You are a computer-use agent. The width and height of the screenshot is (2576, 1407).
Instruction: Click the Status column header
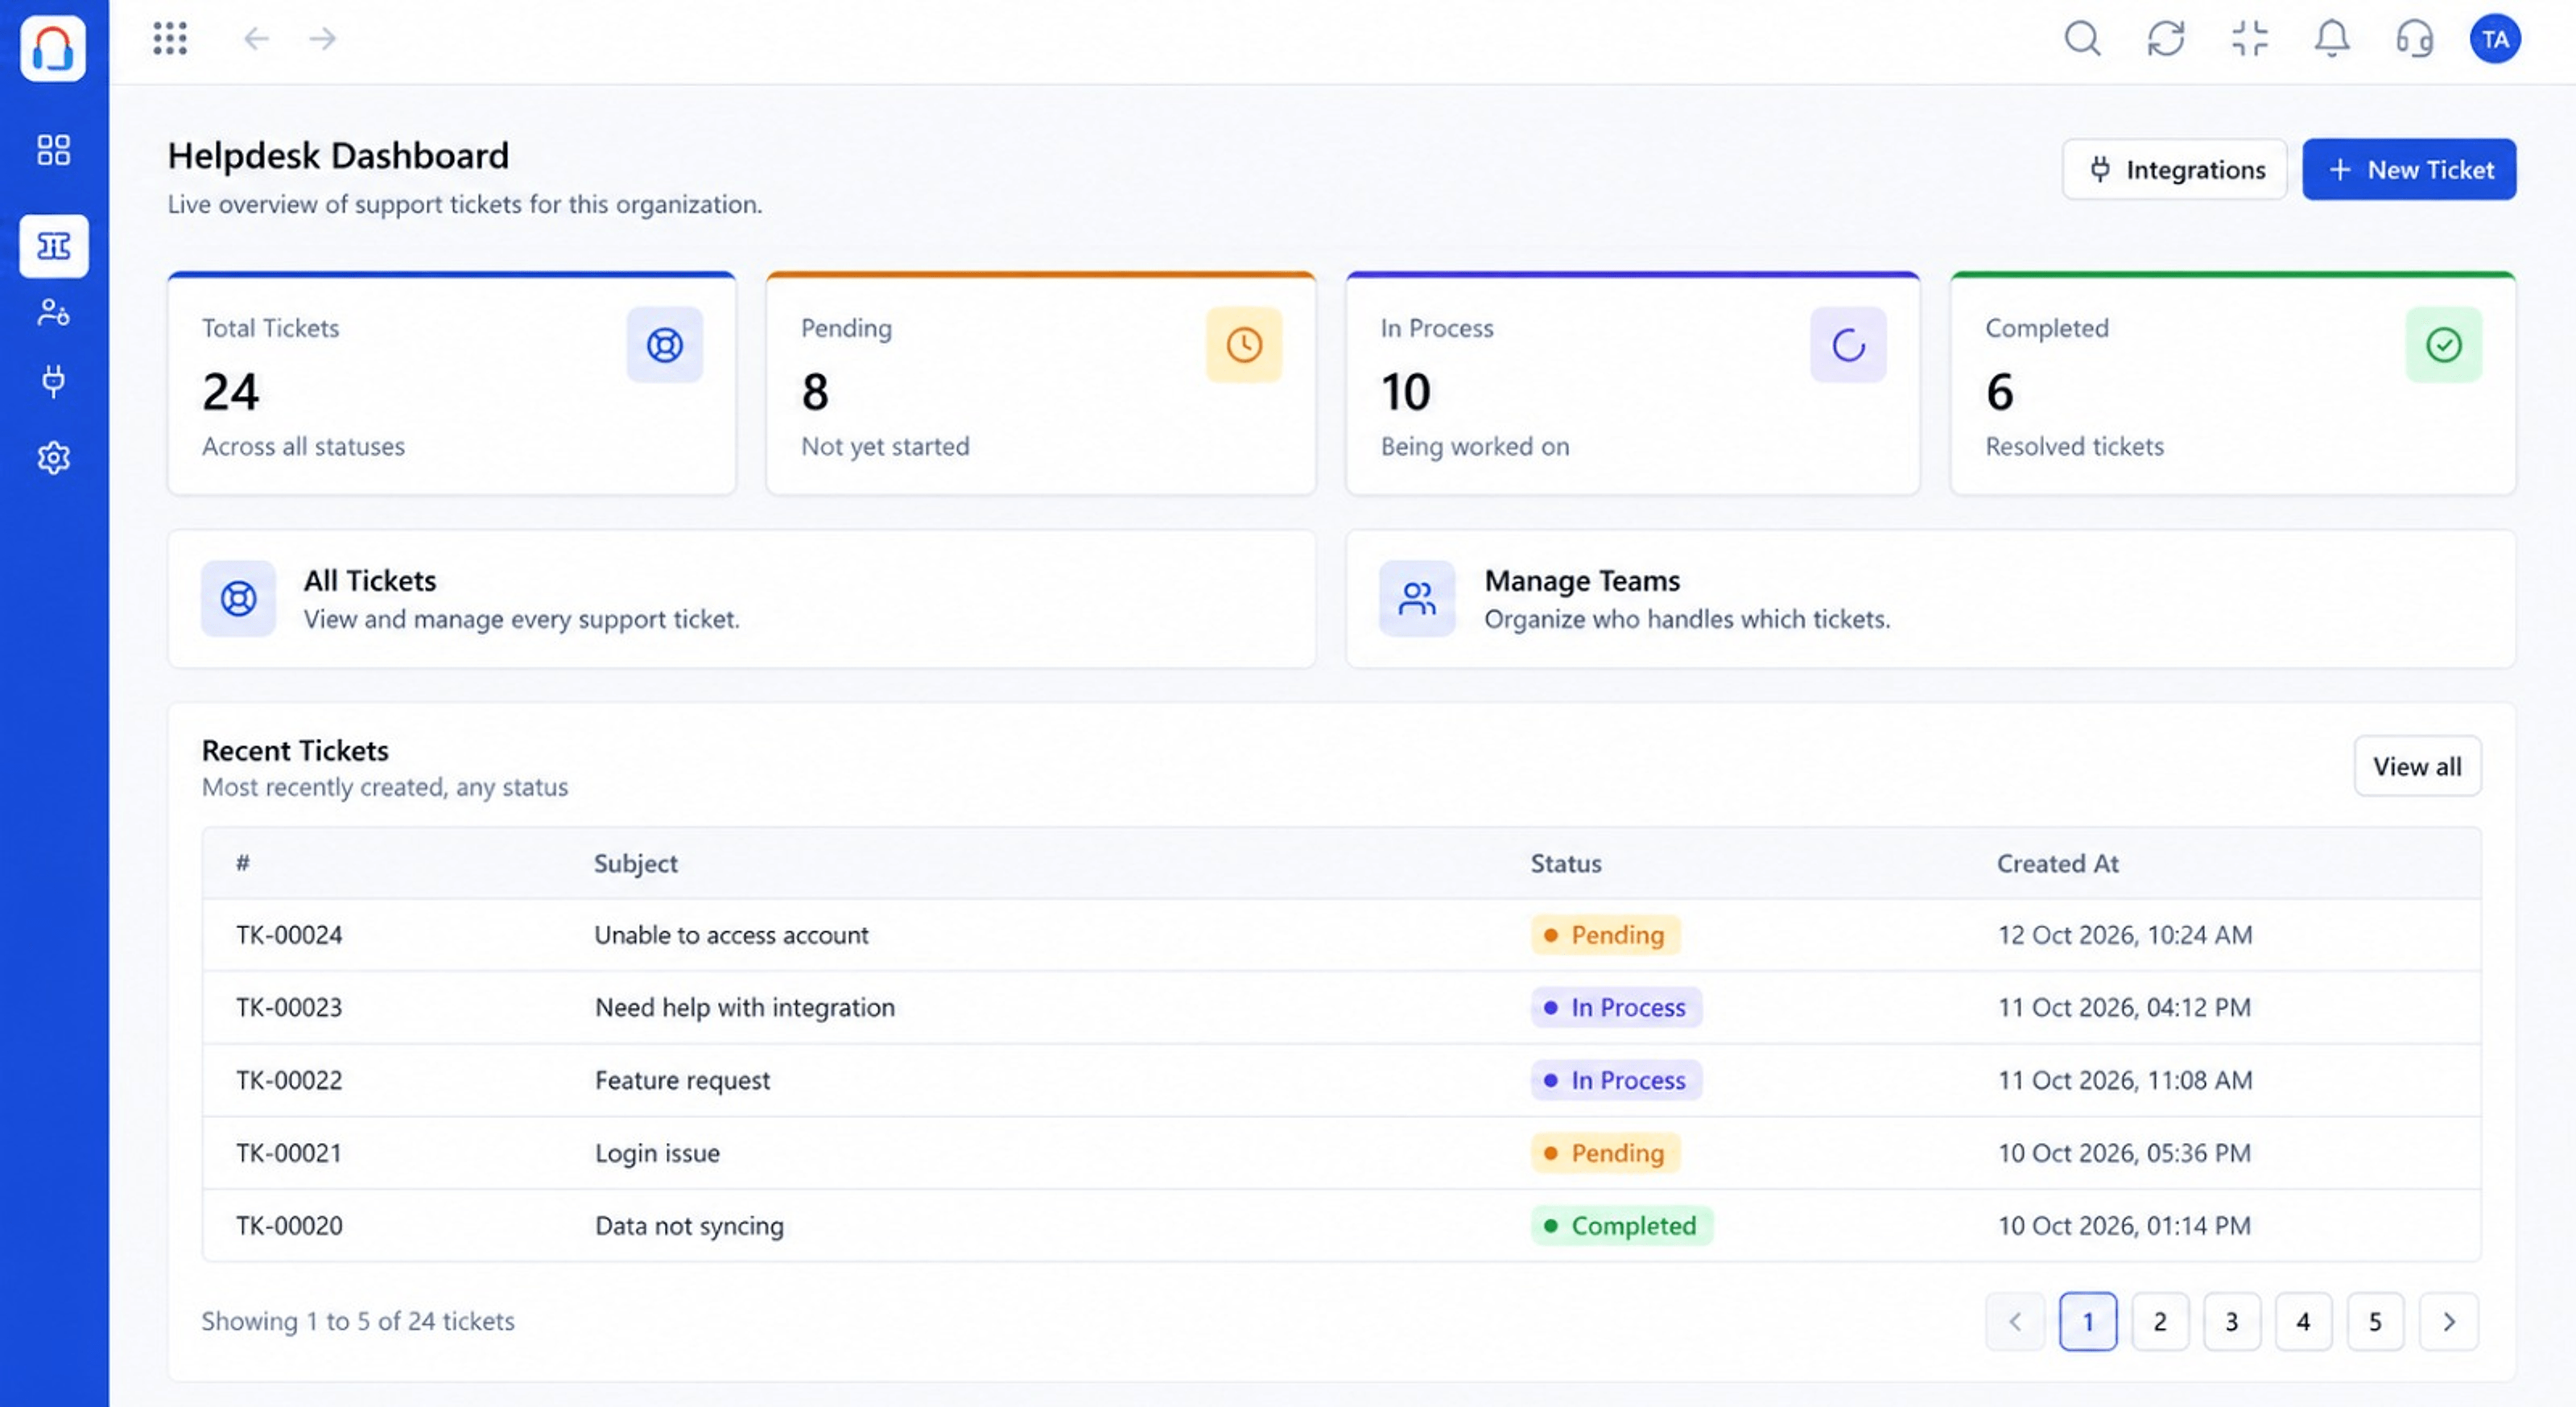[1566, 863]
